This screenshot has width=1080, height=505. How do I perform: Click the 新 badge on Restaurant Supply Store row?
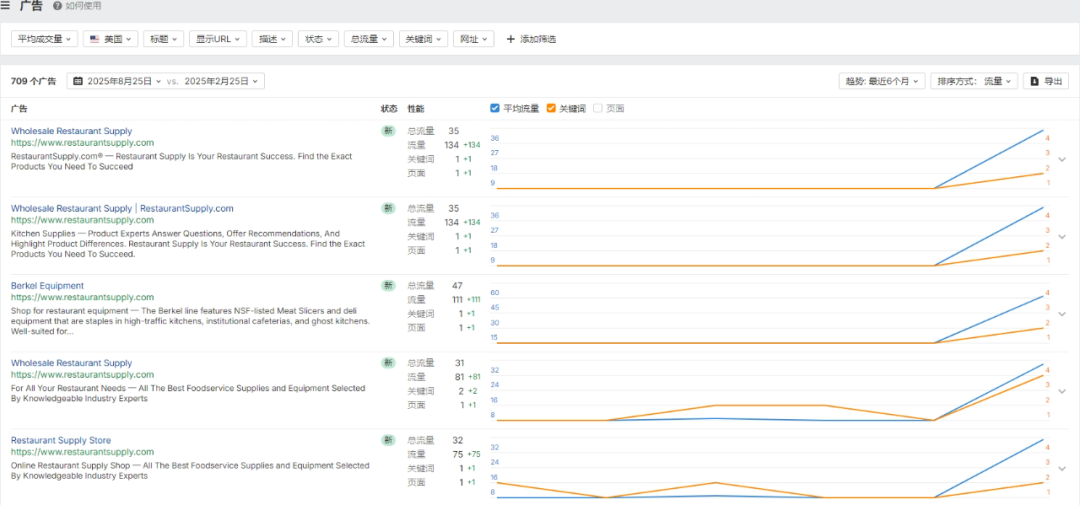(x=388, y=440)
